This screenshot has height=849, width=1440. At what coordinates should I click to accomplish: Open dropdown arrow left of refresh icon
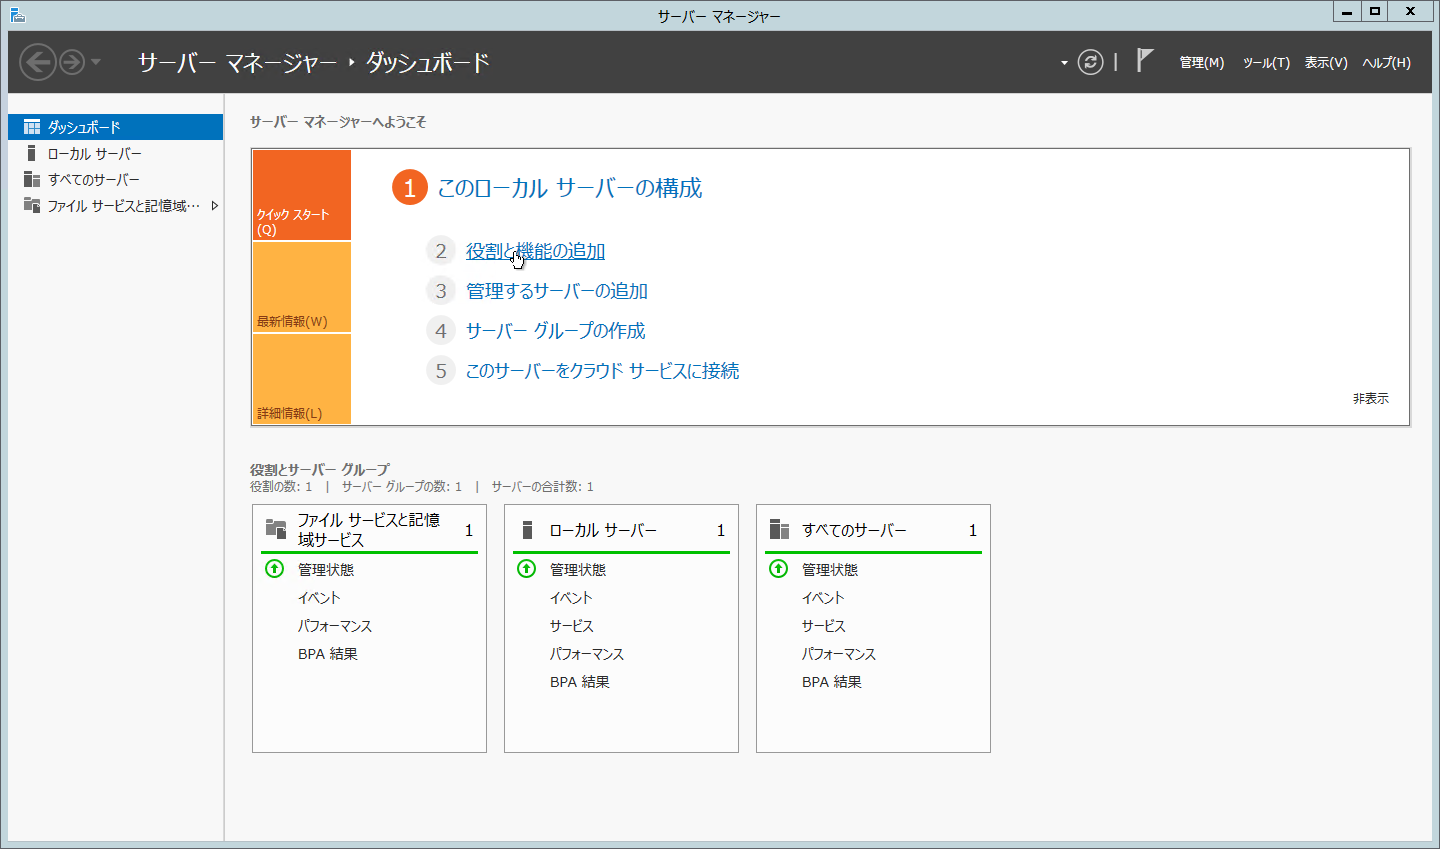point(1064,63)
